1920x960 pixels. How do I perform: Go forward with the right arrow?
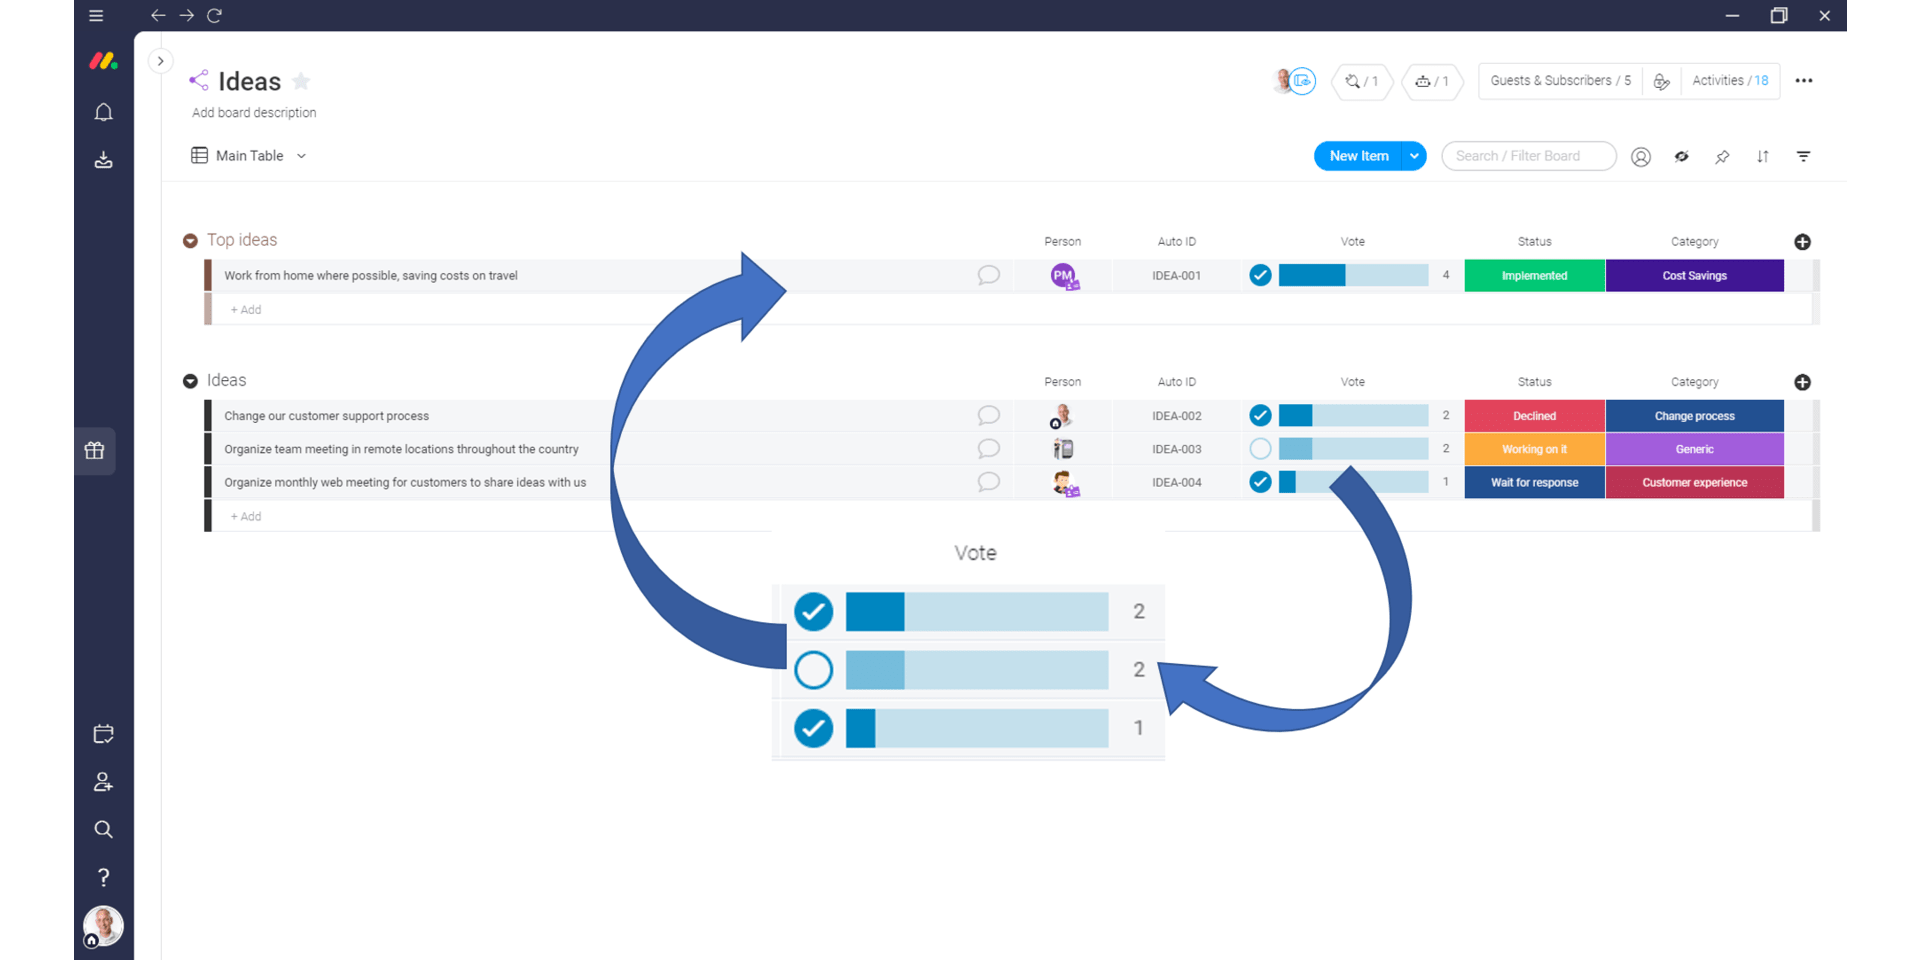[x=186, y=15]
